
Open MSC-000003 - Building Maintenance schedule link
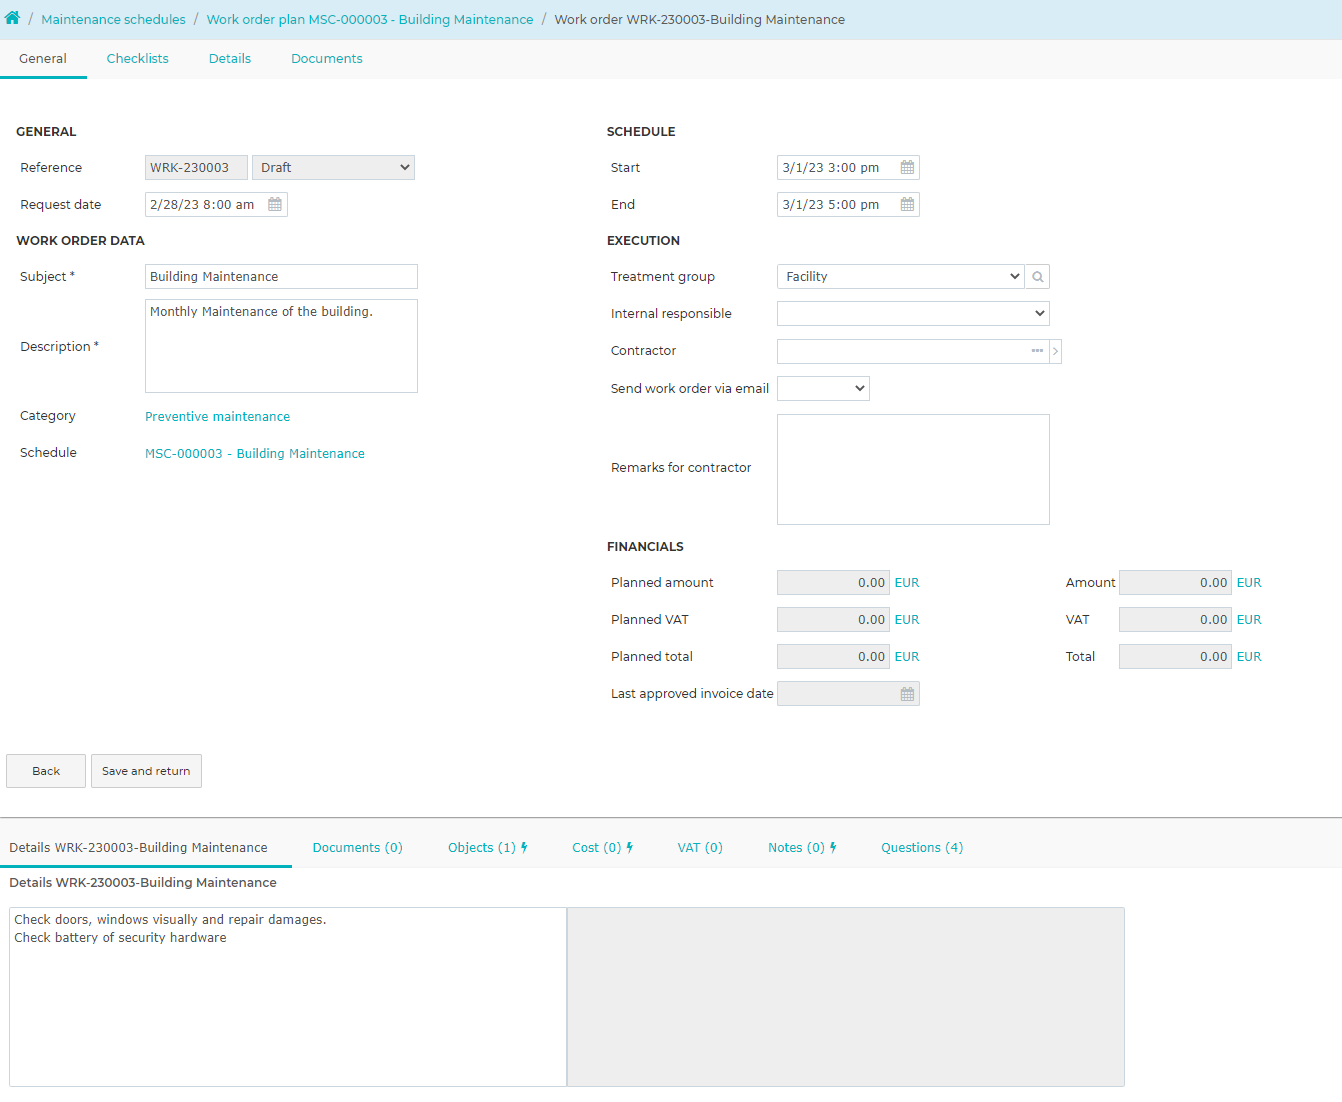(255, 454)
